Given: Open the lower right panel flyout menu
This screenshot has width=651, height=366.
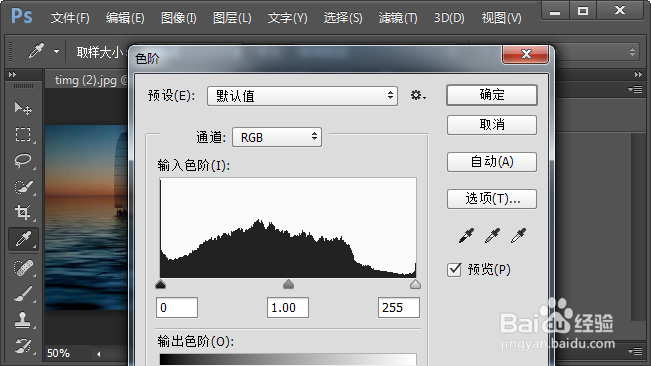Looking at the screenshot, I should click(635, 351).
